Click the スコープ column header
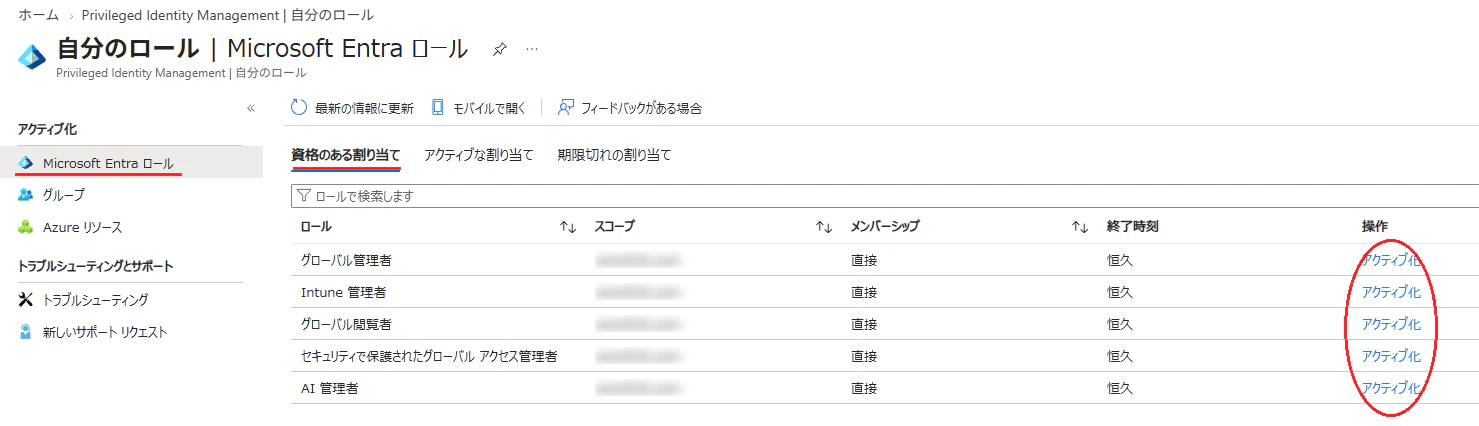The height and width of the screenshot is (426, 1479). click(614, 227)
